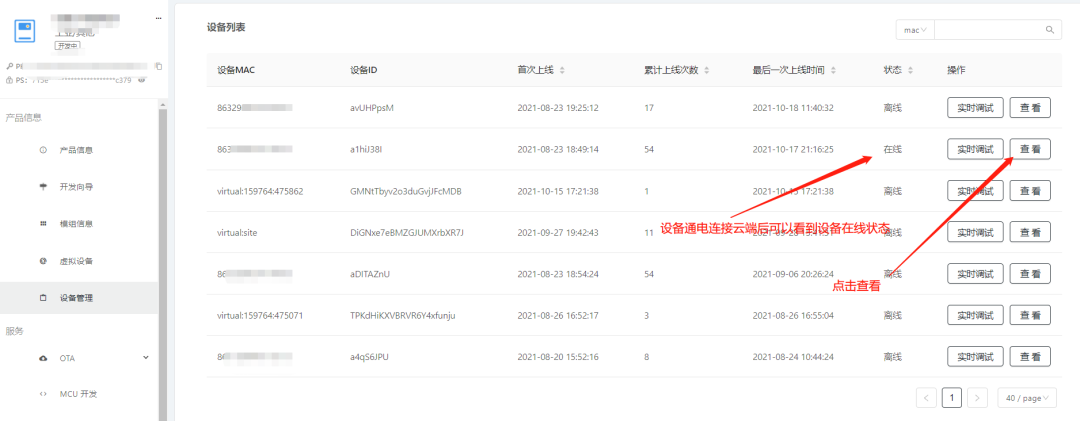Click device ID GMNtTbyv2o3duGvjJFcMDB
This screenshot has width=1080, height=421.
click(x=406, y=191)
